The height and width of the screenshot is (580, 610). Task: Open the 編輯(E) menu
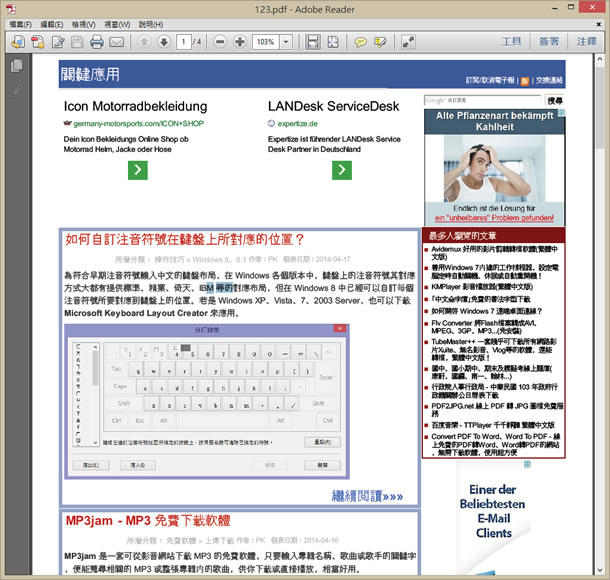tap(52, 25)
